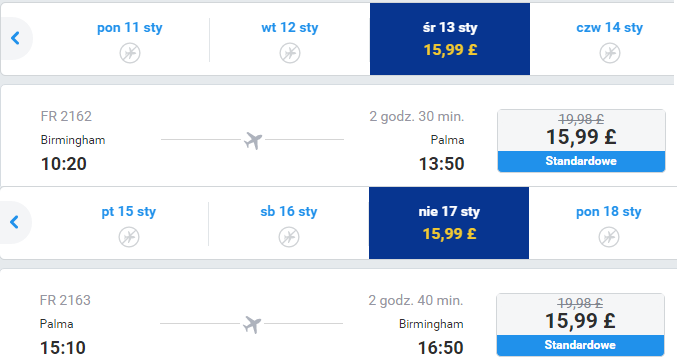Click the 15,99 £ price on outbound flight card
Image resolution: width=677 pixels, height=364 pixels.
click(581, 137)
